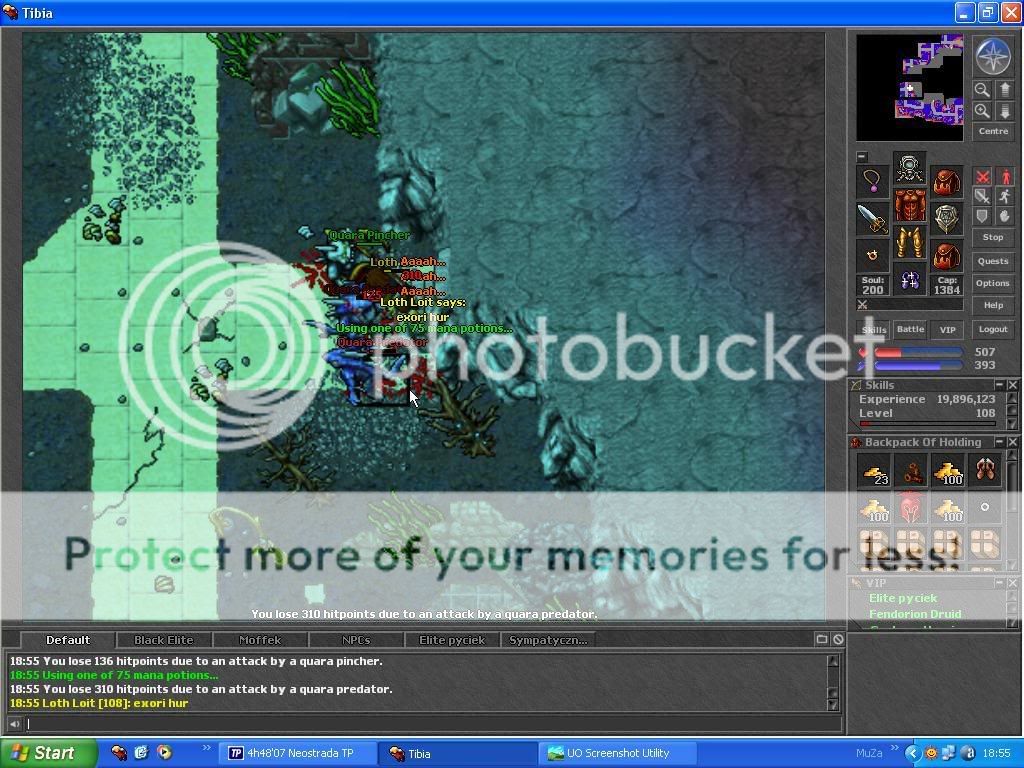
Task: Toggle the Skills window button
Action: pos(873,330)
